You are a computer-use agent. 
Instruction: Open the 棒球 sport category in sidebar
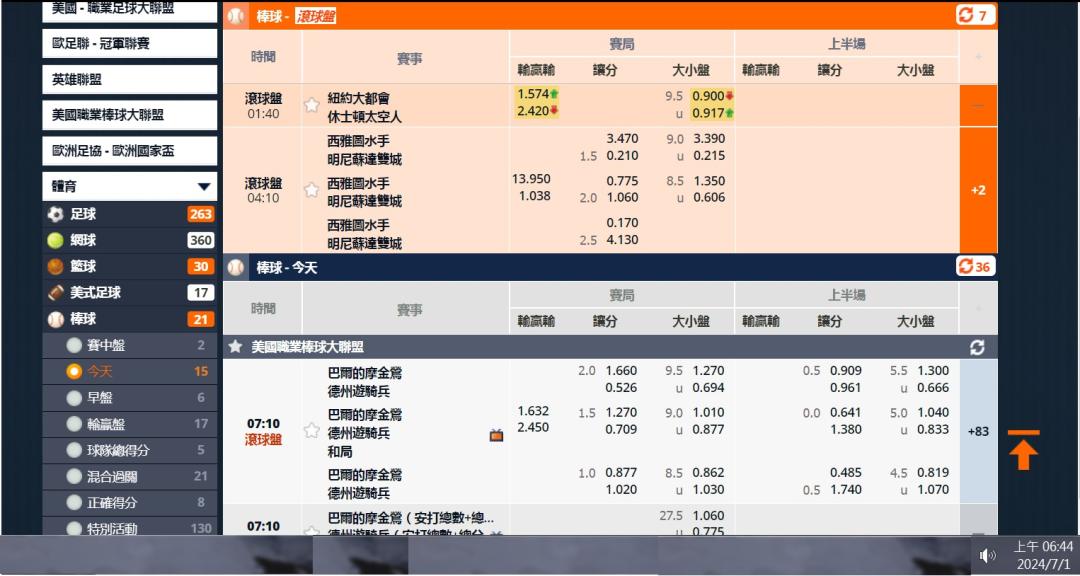point(129,319)
